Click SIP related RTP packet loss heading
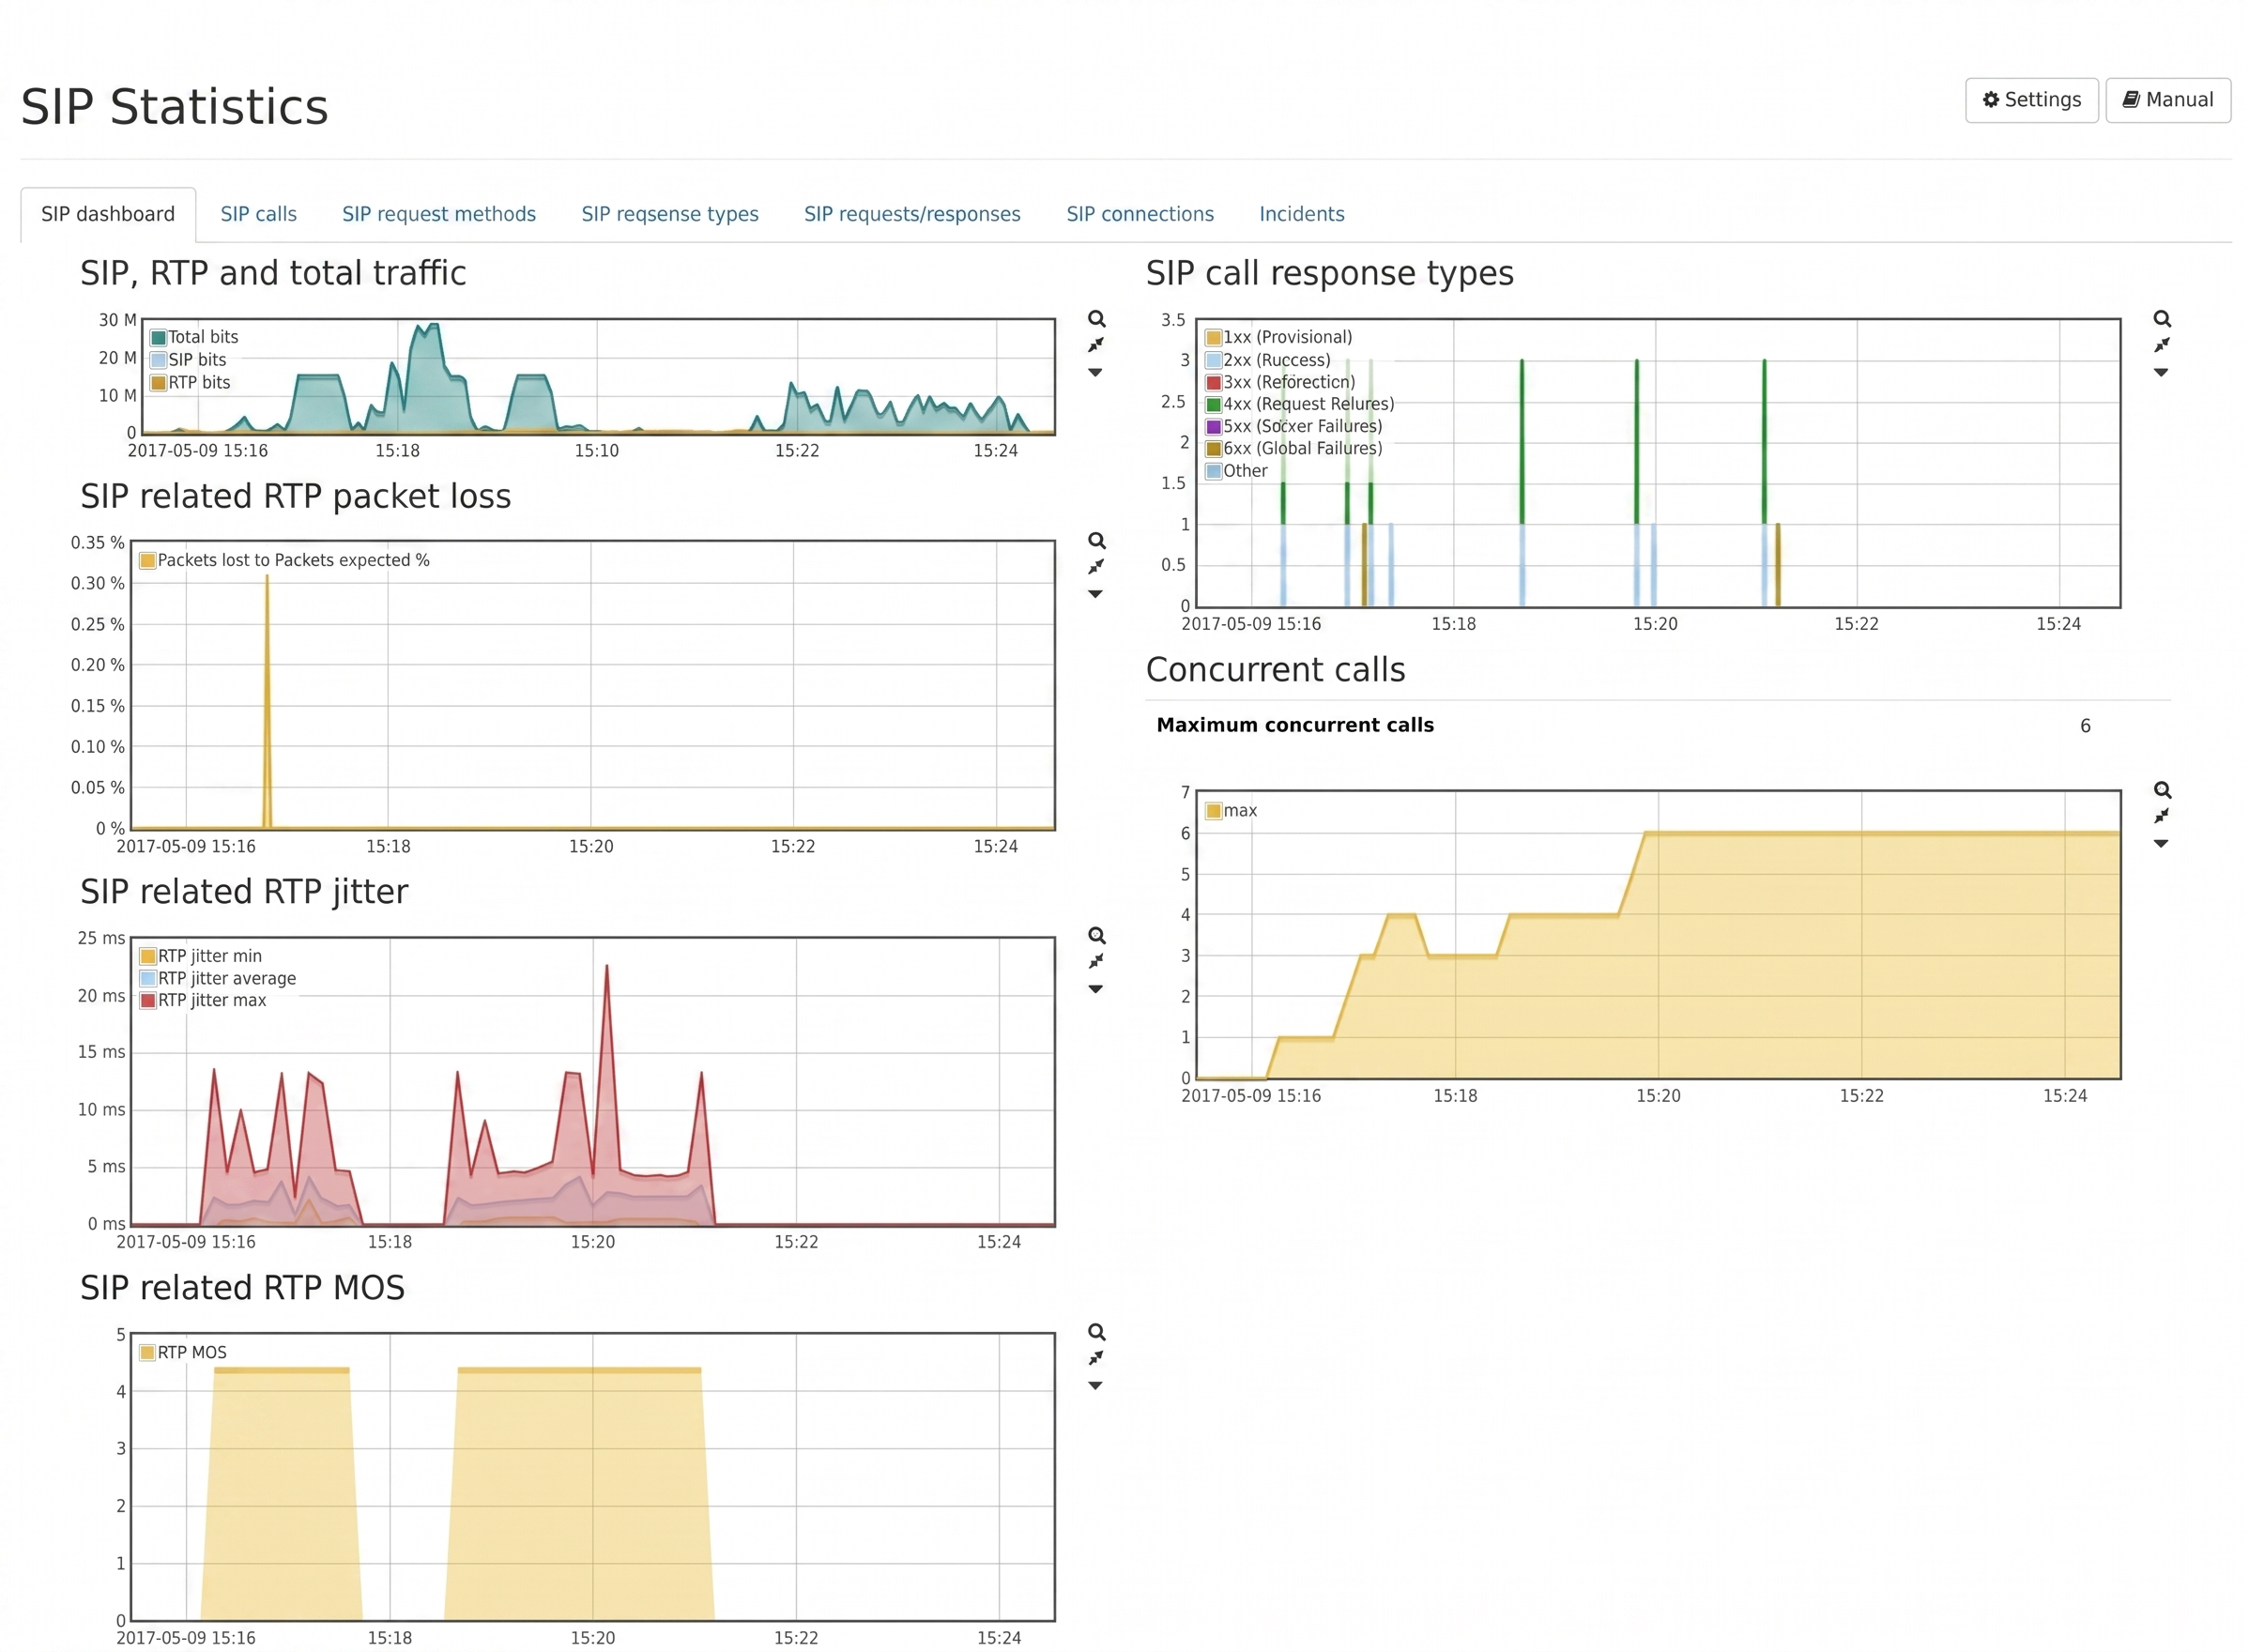Viewport: 2249px width, 1652px height. (295, 496)
